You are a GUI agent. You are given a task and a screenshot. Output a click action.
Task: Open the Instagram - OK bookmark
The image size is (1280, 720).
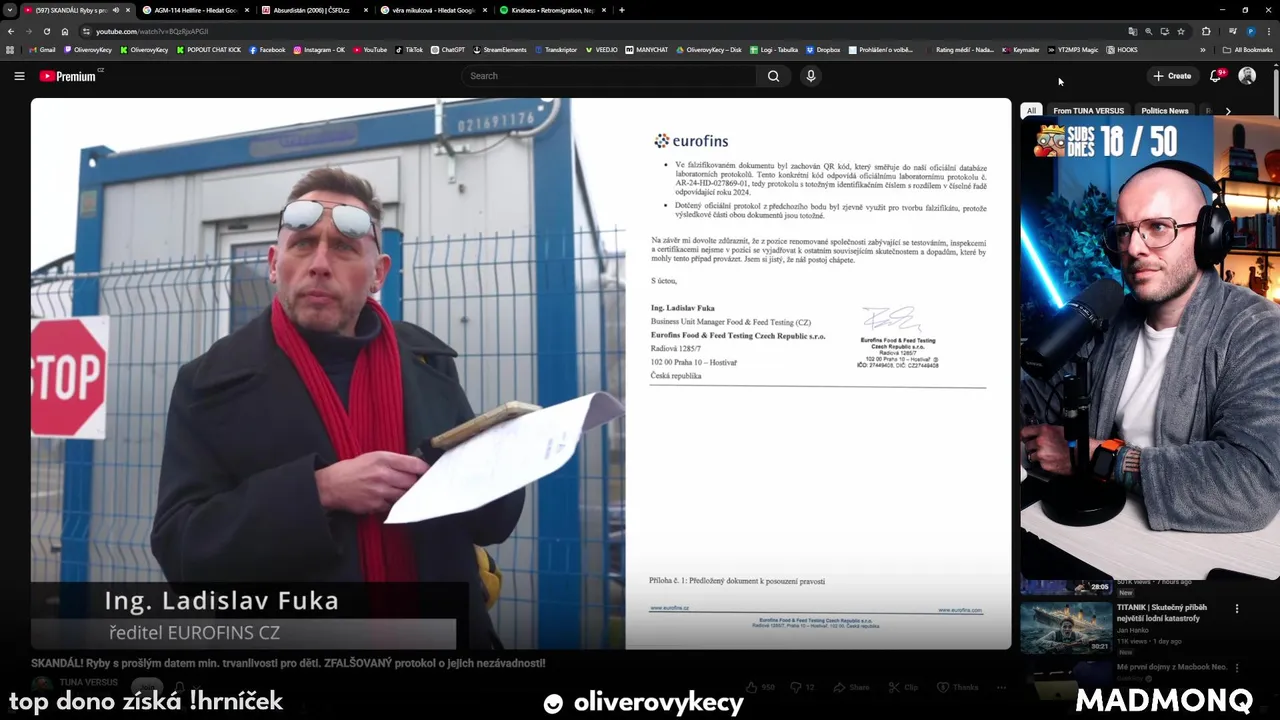(319, 50)
